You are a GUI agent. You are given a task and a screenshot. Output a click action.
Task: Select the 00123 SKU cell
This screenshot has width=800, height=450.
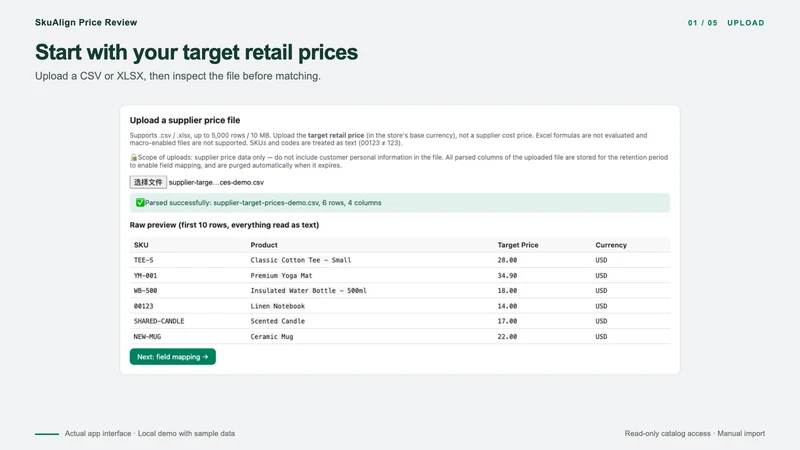[143, 306]
